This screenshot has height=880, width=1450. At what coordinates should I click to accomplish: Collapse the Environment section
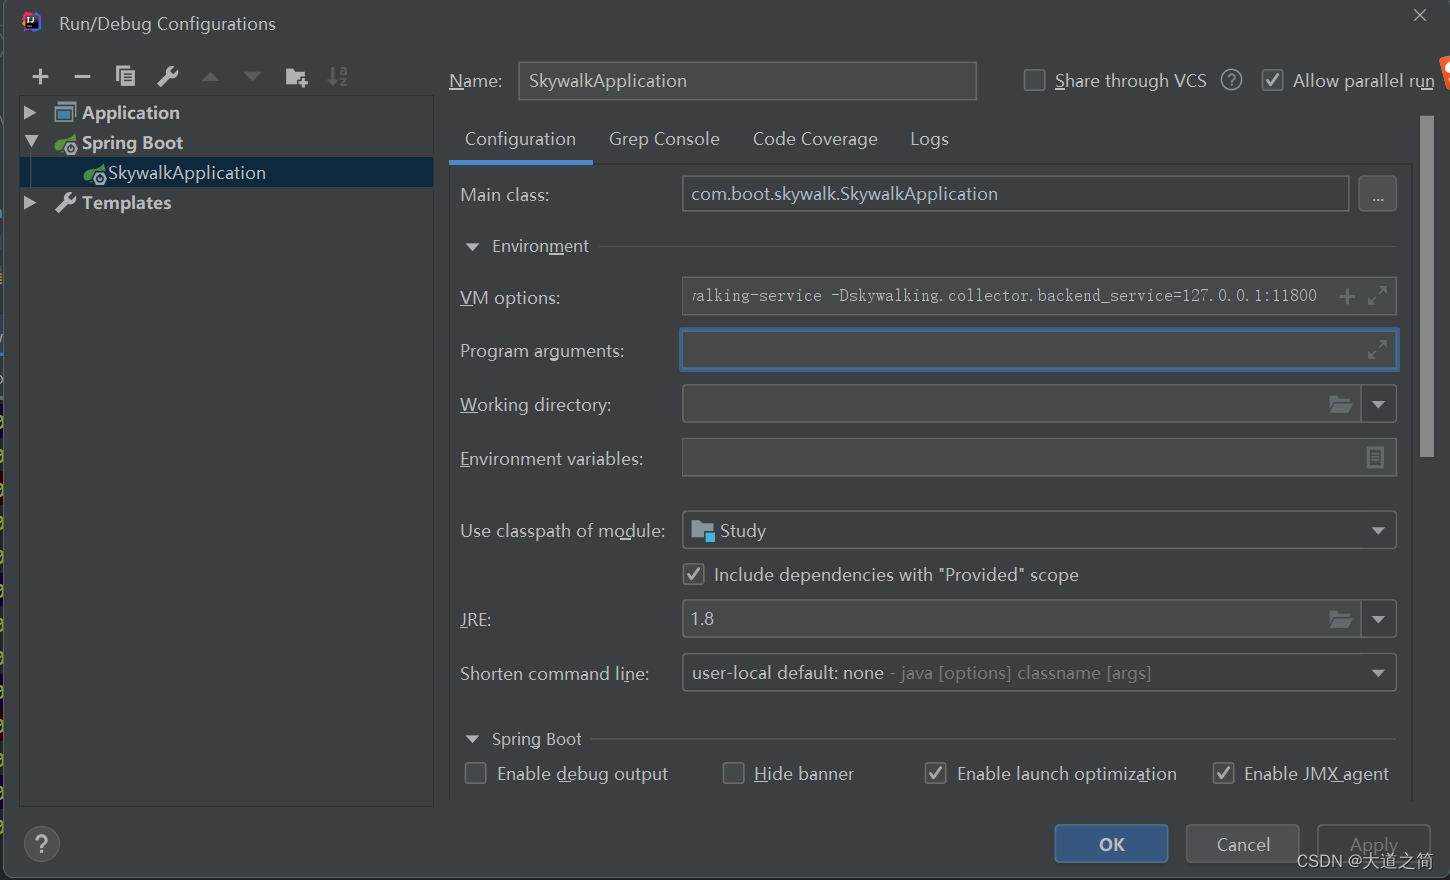tap(472, 247)
